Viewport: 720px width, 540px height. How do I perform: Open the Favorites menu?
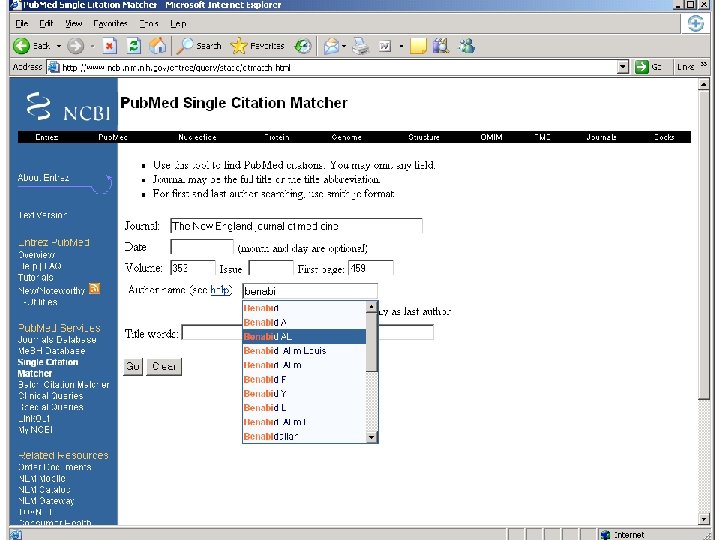click(x=110, y=24)
